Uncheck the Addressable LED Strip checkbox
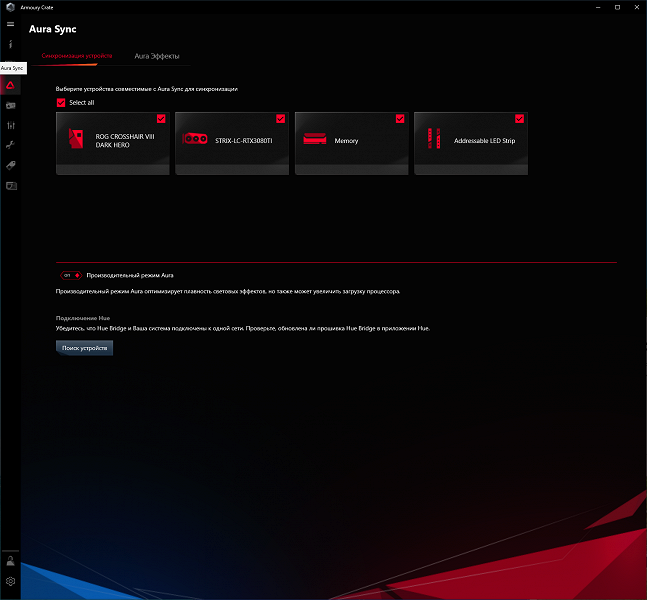This screenshot has height=600, width=647. (519, 119)
